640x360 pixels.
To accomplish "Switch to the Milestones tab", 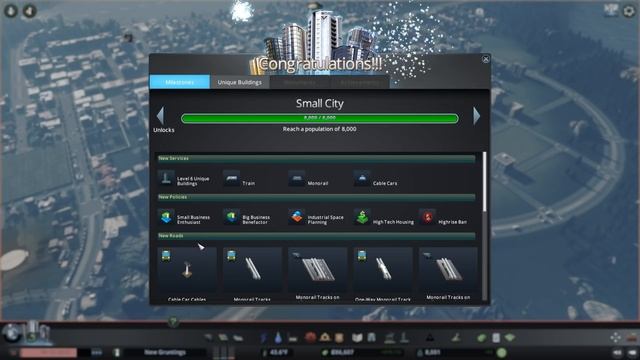I will pos(180,82).
